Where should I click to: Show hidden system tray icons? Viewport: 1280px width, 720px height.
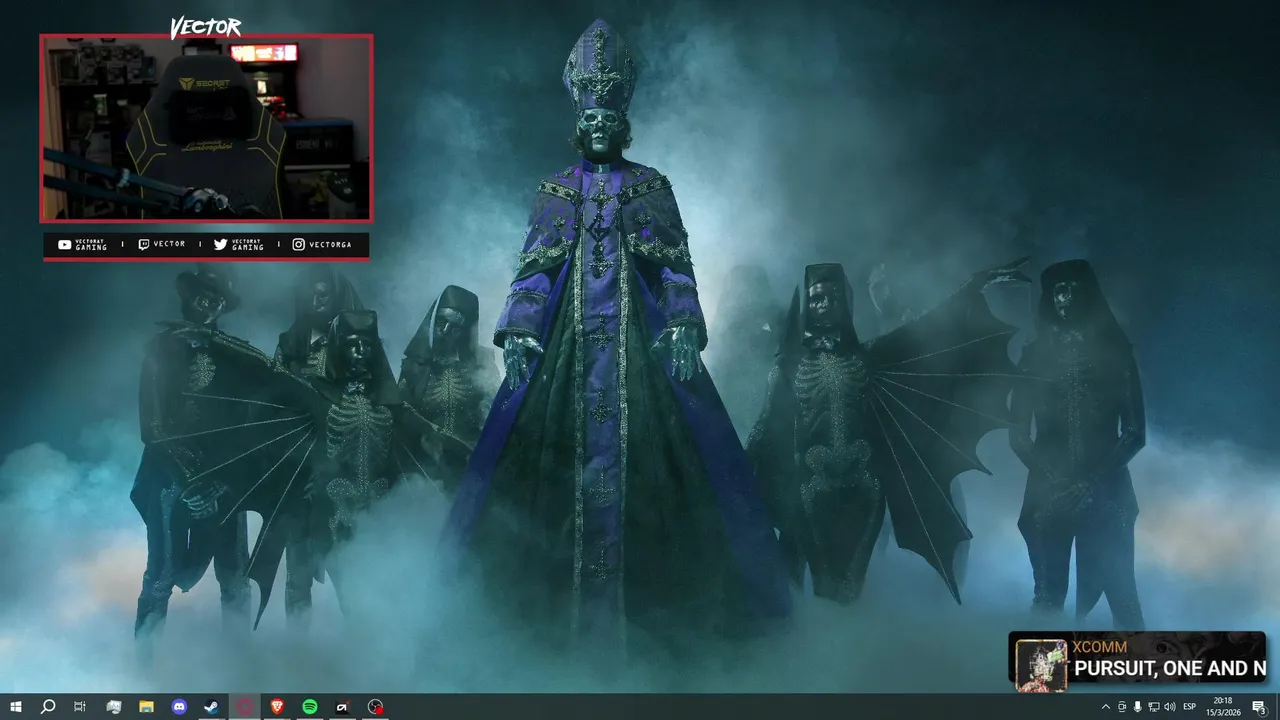[x=1105, y=707]
